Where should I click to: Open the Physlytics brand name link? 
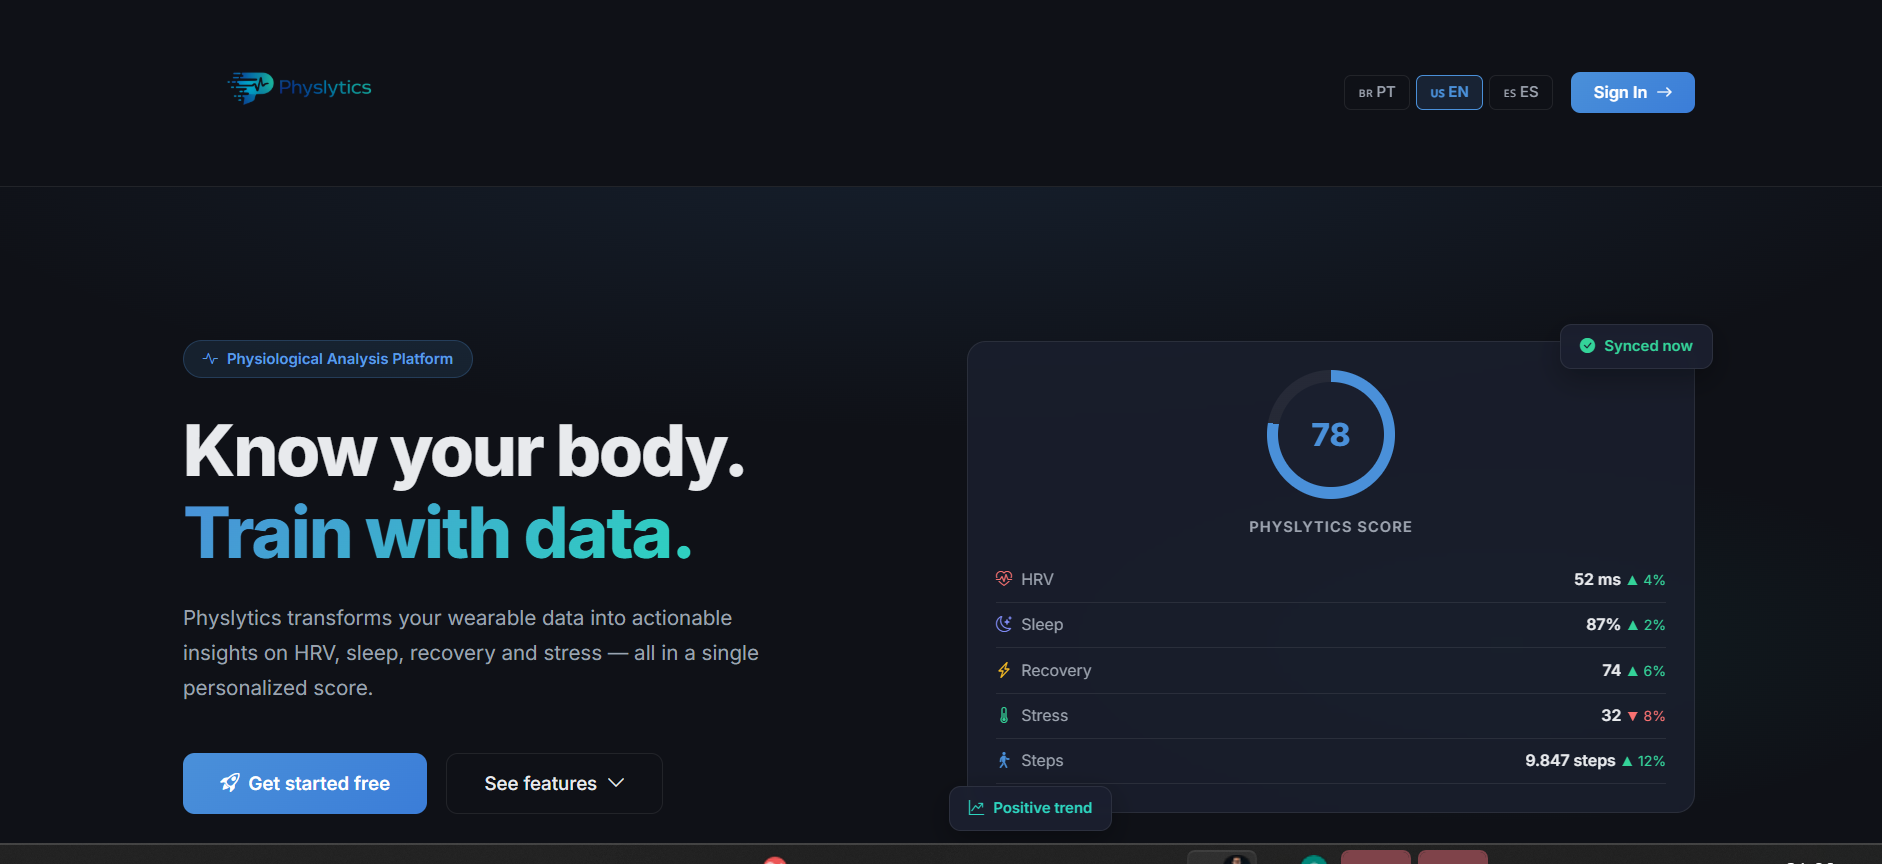pos(325,87)
